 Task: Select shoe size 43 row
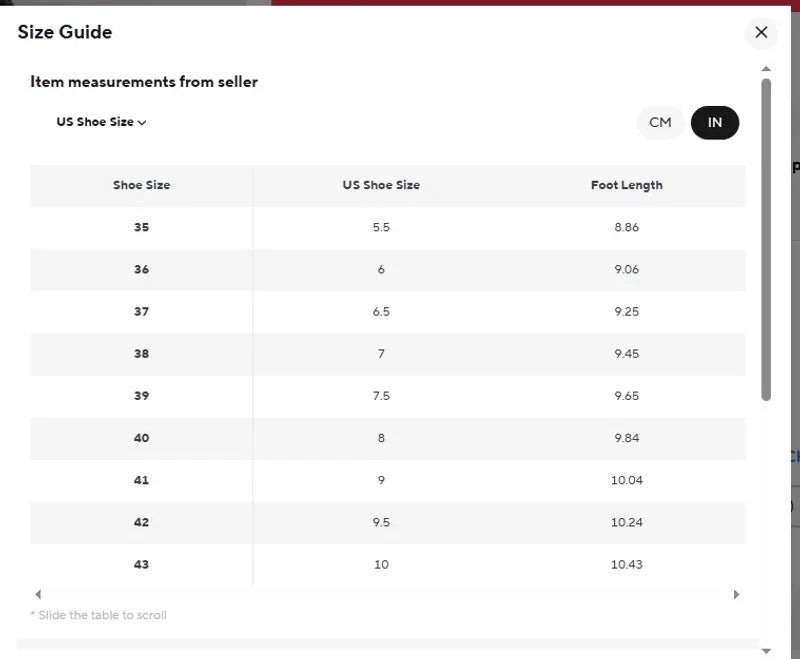pos(388,565)
